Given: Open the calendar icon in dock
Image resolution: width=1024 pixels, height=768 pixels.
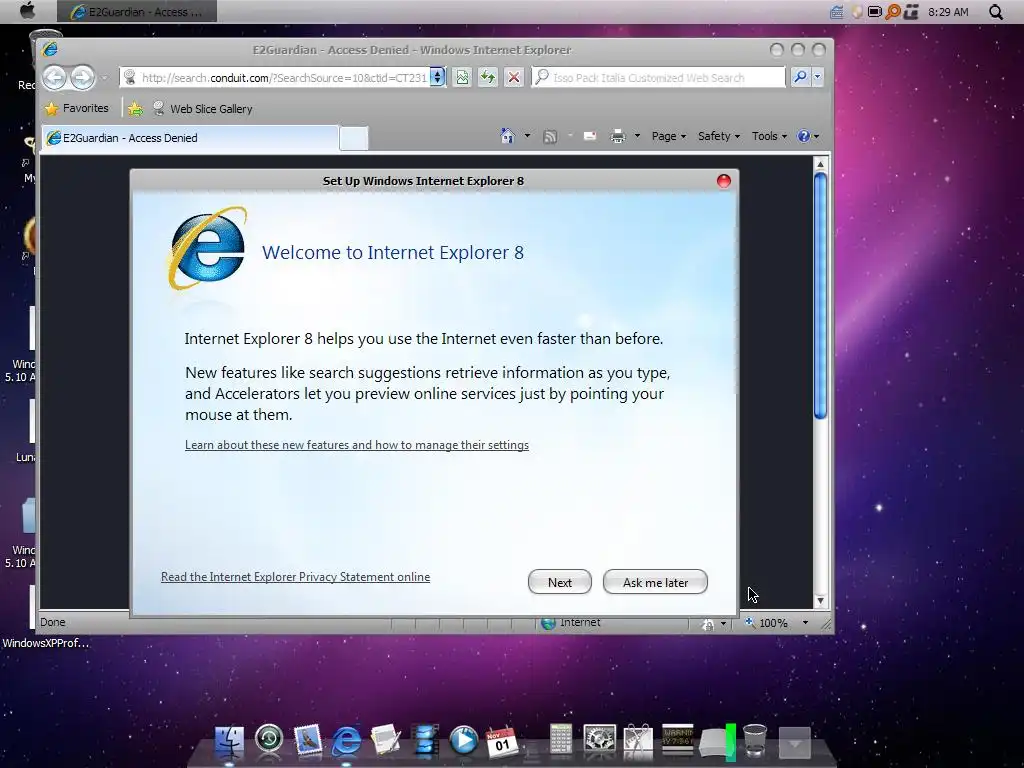Looking at the screenshot, I should [x=502, y=742].
